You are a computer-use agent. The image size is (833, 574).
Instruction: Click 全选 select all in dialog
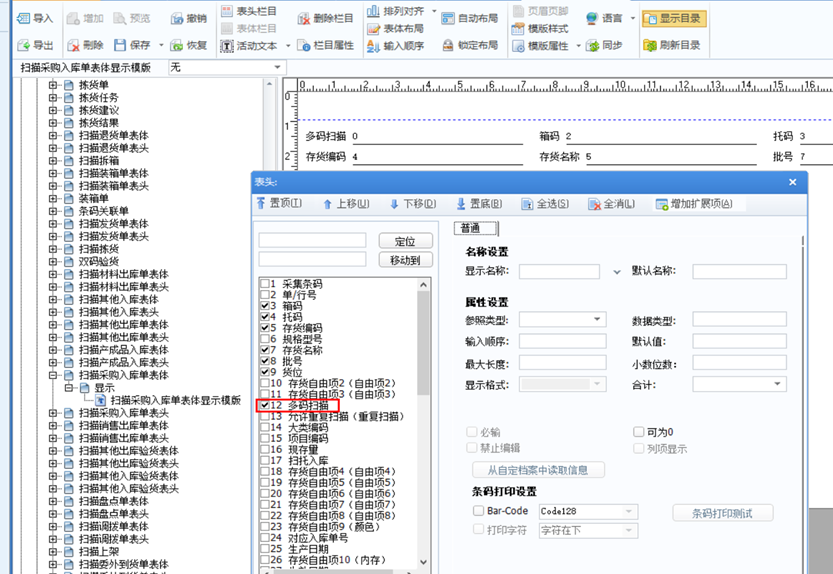coord(545,204)
